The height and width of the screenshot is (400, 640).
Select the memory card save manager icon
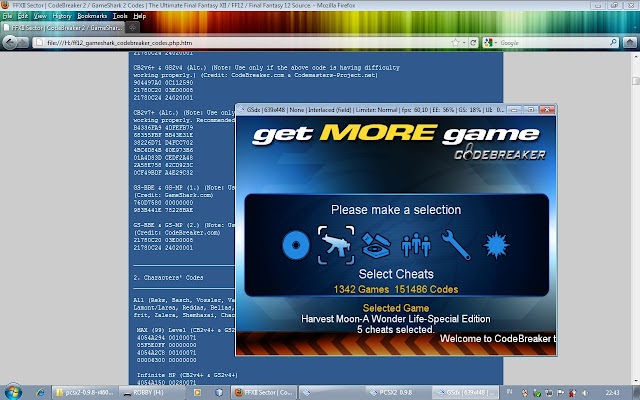pos(376,245)
